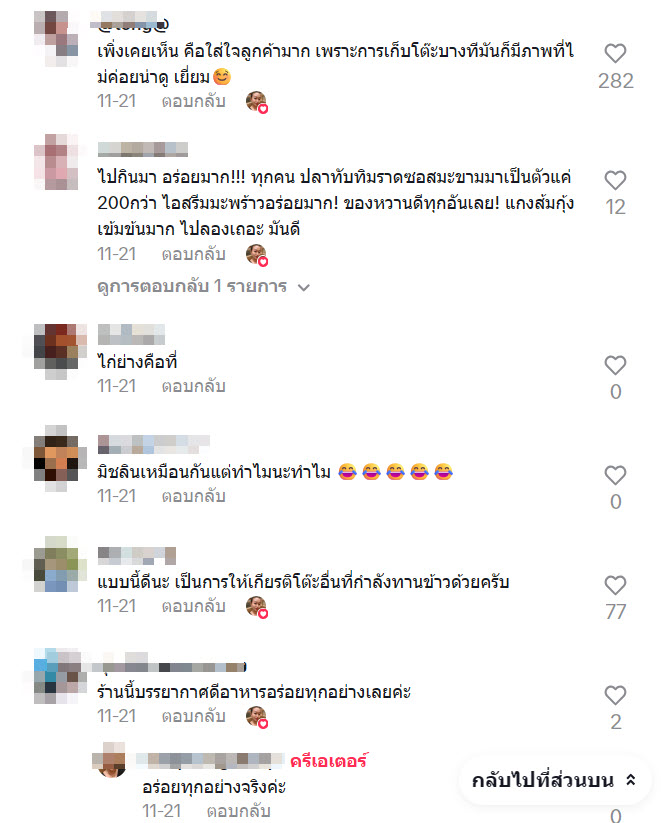This screenshot has width=671, height=823.
Task: Reply to the first comment with 282 likes
Action: click(x=193, y=101)
